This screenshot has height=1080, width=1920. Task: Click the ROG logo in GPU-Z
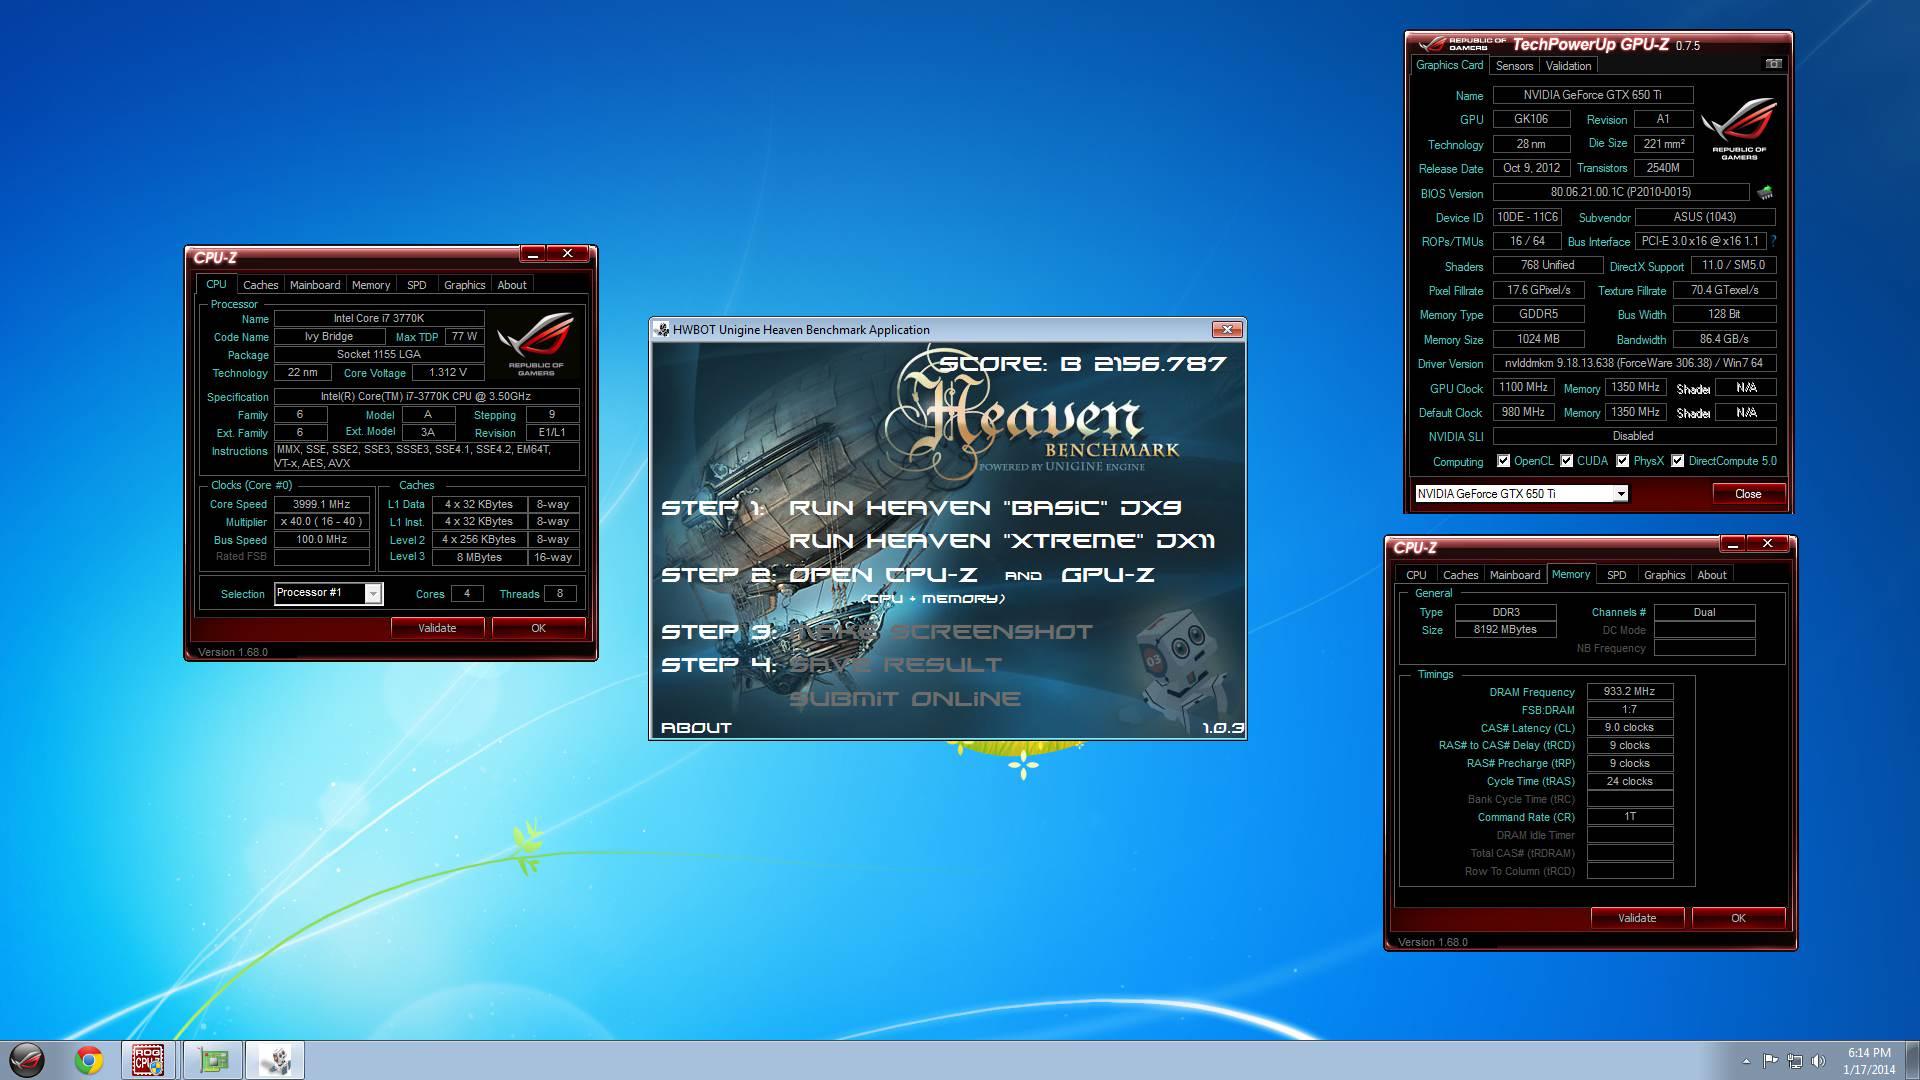pos(1739,128)
